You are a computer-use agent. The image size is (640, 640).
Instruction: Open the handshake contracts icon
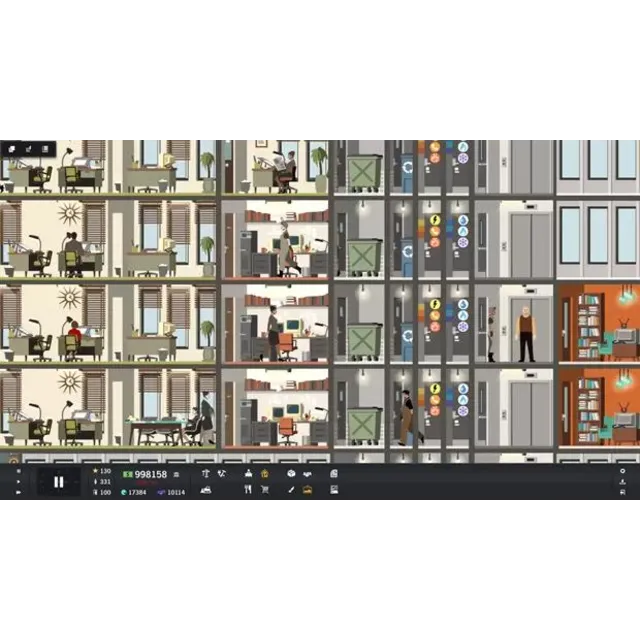click(307, 474)
